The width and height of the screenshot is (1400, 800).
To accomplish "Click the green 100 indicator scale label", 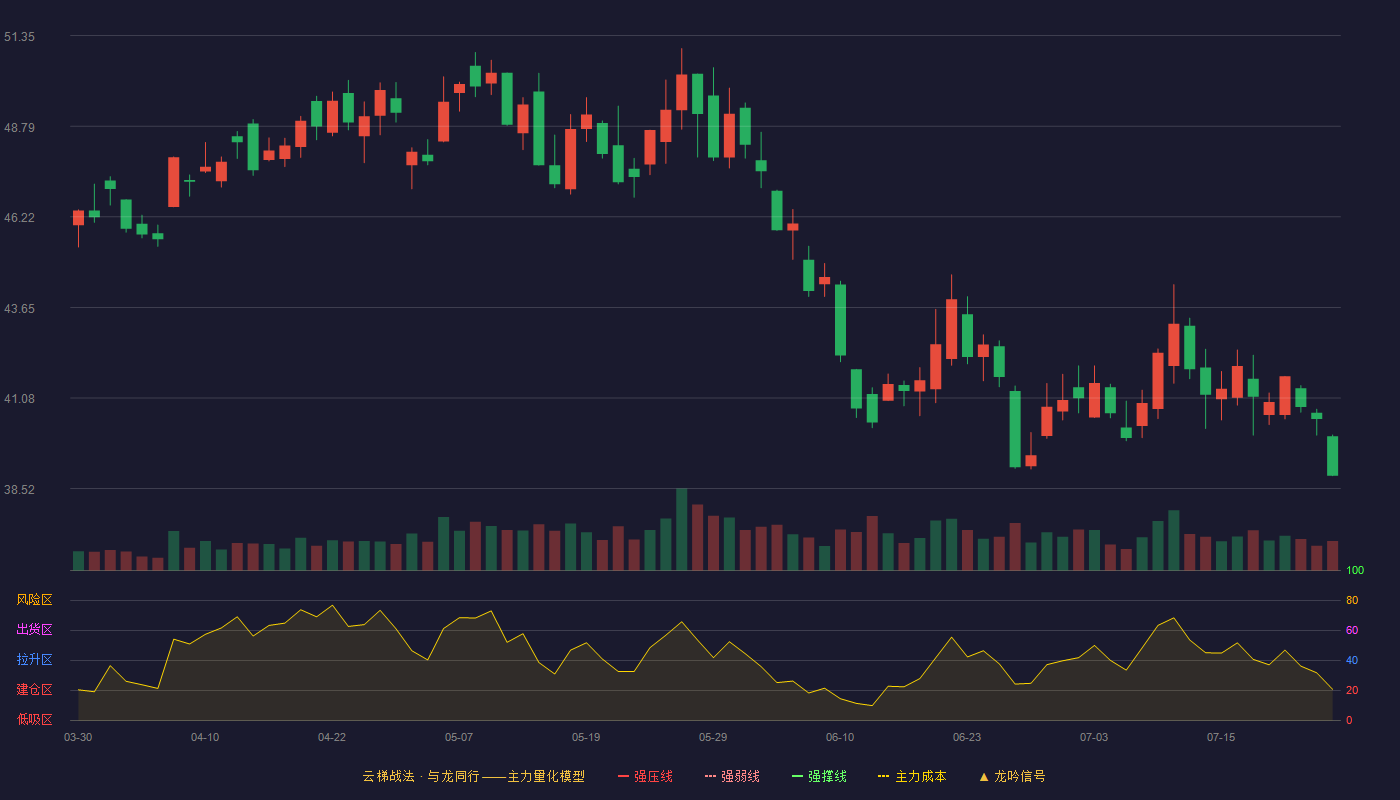I will point(1355,570).
